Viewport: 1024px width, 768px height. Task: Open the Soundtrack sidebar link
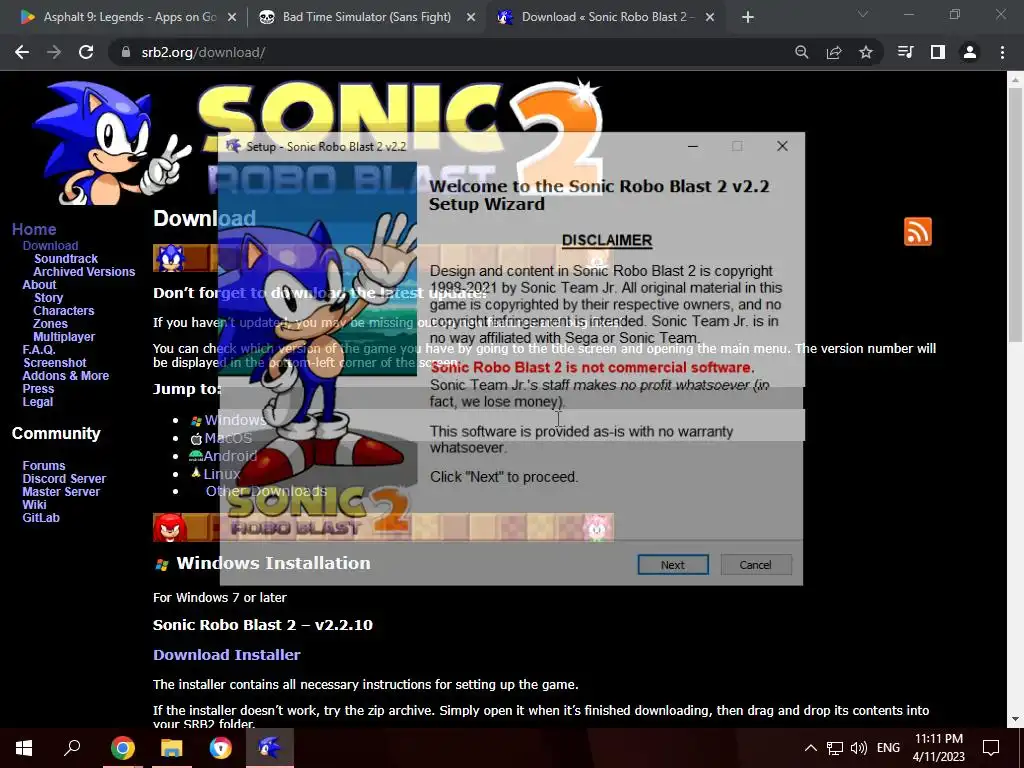[x=66, y=259]
